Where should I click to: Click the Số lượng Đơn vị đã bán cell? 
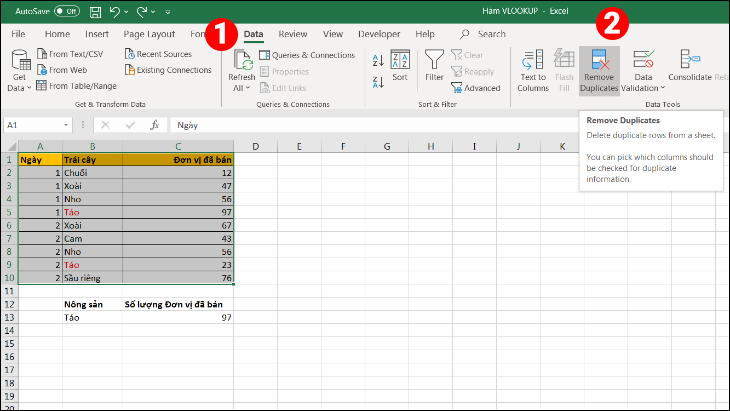point(178,304)
